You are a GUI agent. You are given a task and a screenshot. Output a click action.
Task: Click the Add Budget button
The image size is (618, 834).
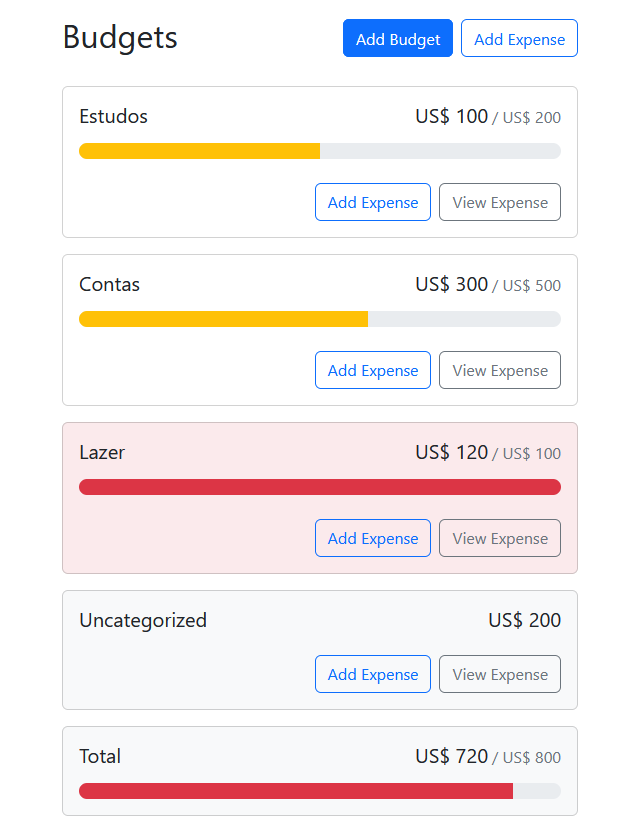point(397,38)
